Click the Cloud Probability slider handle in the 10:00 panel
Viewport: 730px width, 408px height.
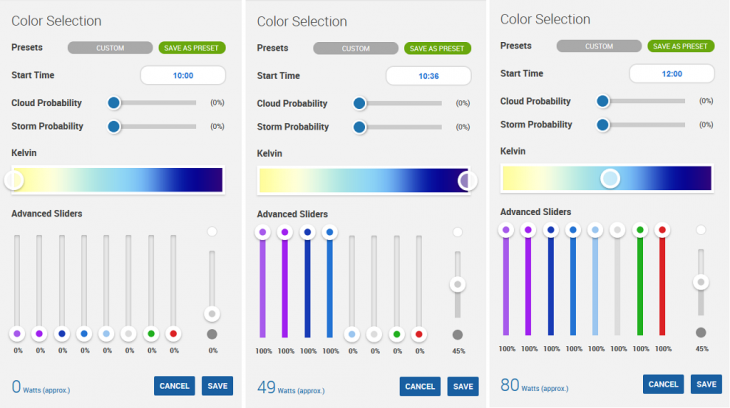click(114, 102)
